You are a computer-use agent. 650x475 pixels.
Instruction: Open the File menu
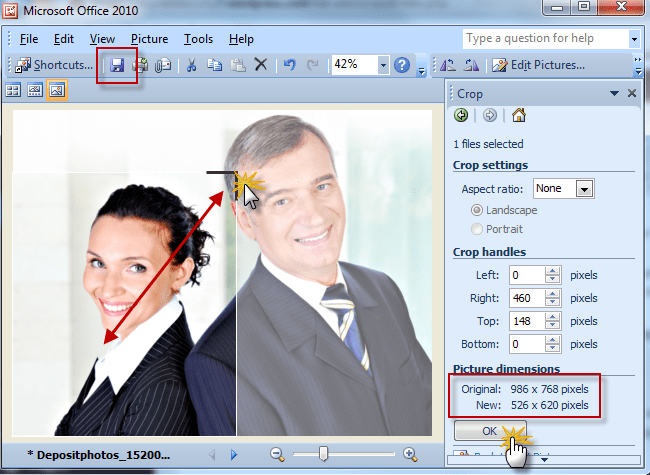pos(29,39)
